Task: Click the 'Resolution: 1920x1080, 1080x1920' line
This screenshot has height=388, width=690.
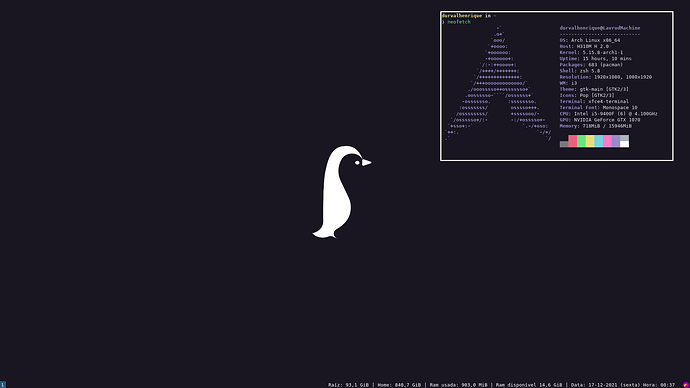Action: pyautogui.click(x=606, y=77)
